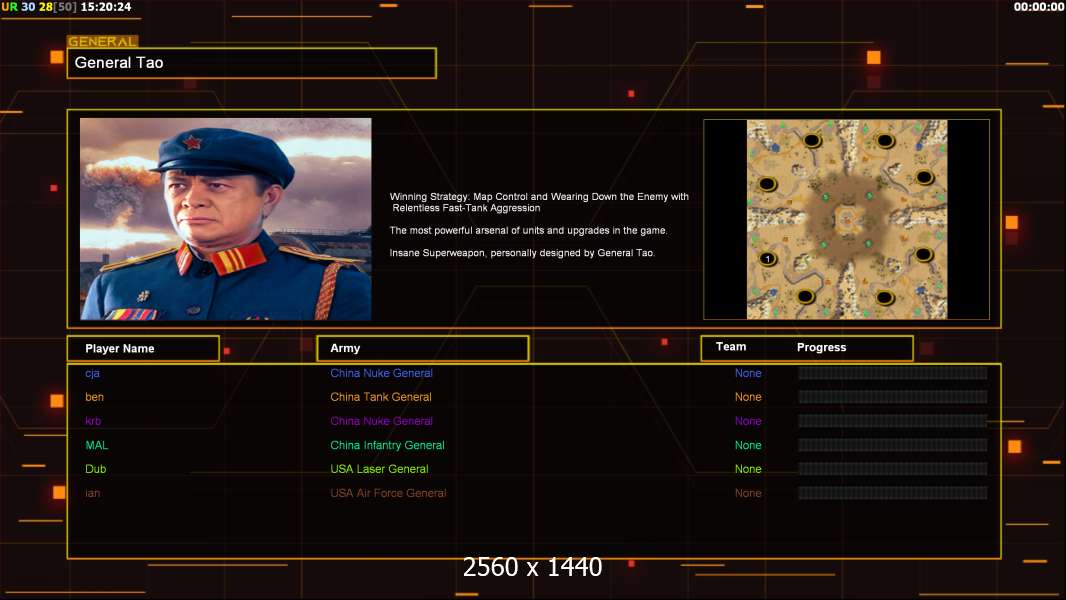Click the General Tao name field

(x=252, y=63)
